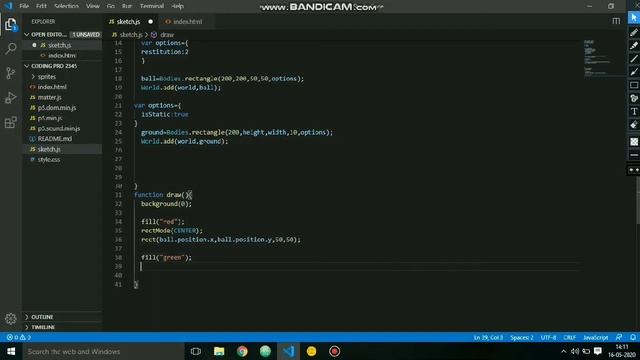Click errors and warnings count in status bar

19,337
